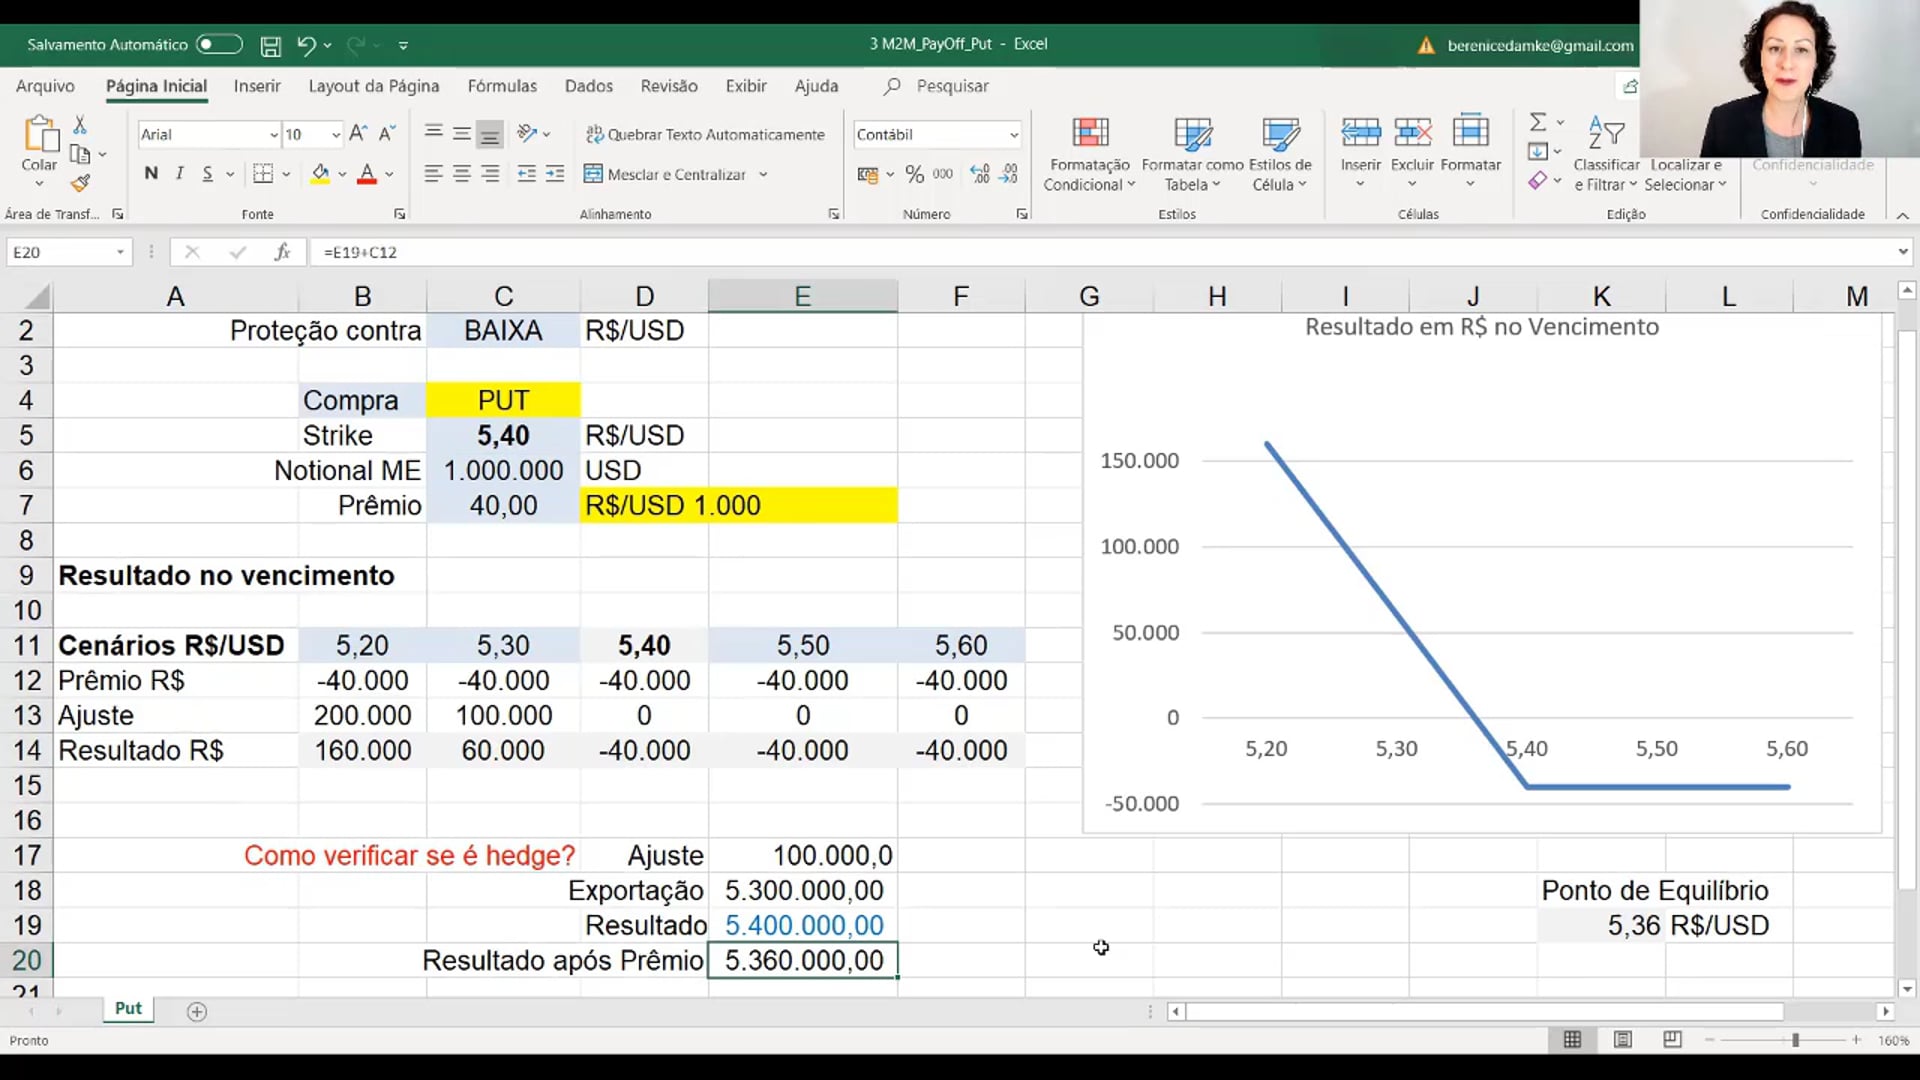The width and height of the screenshot is (1920, 1080).
Task: Expand the formula bar
Action: [x=1902, y=252]
